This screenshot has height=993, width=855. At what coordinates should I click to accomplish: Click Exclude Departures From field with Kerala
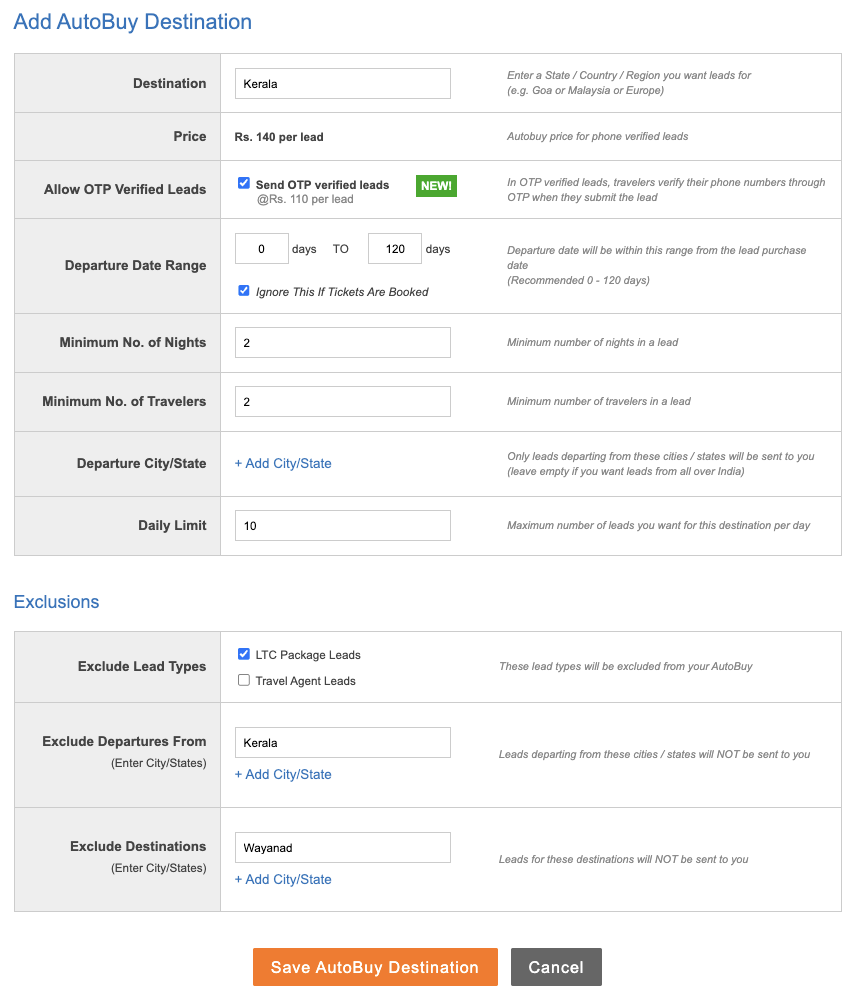[x=342, y=743]
